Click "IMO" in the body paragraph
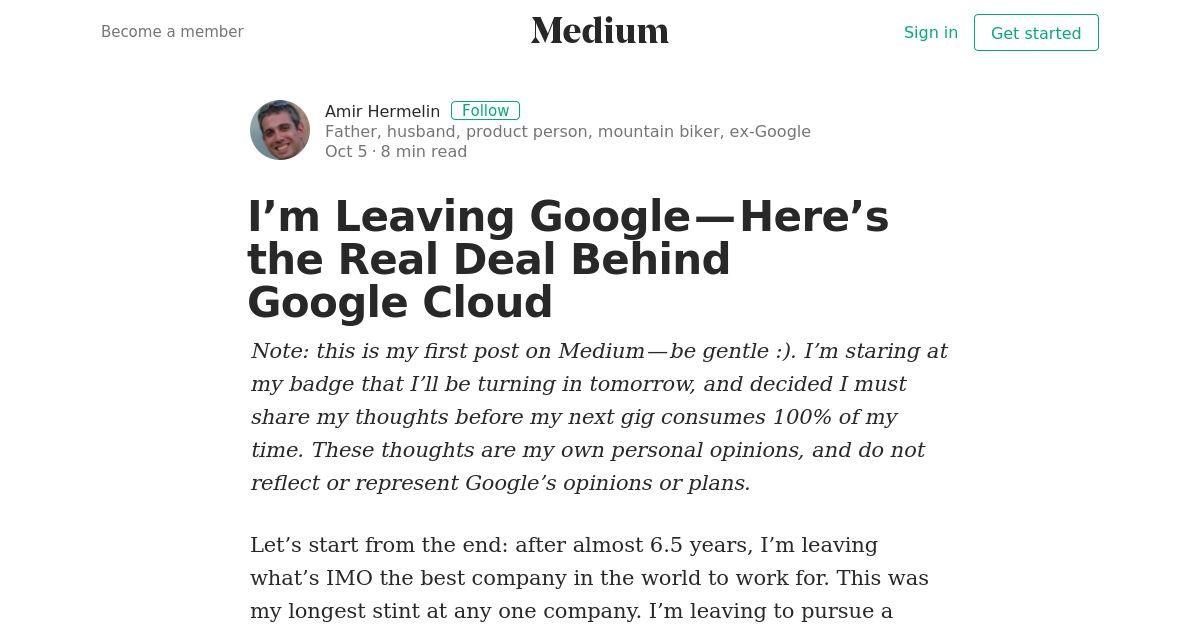Screen dimensions: 1200x630 346,578
